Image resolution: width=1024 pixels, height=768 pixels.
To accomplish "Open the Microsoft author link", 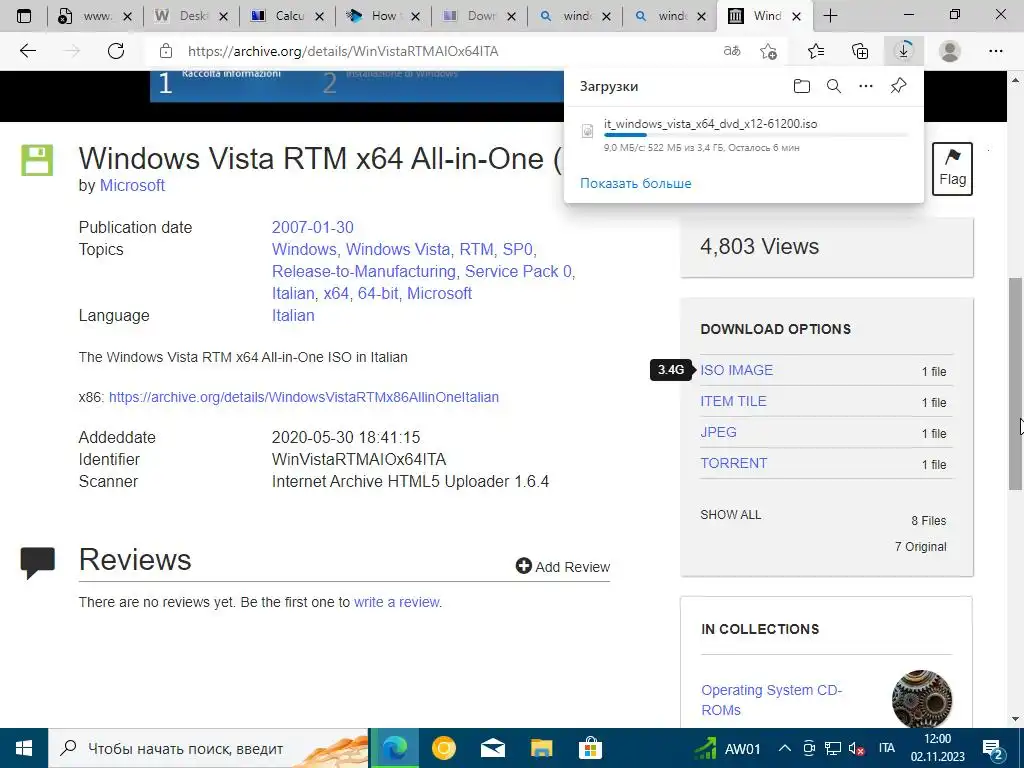I will 132,185.
